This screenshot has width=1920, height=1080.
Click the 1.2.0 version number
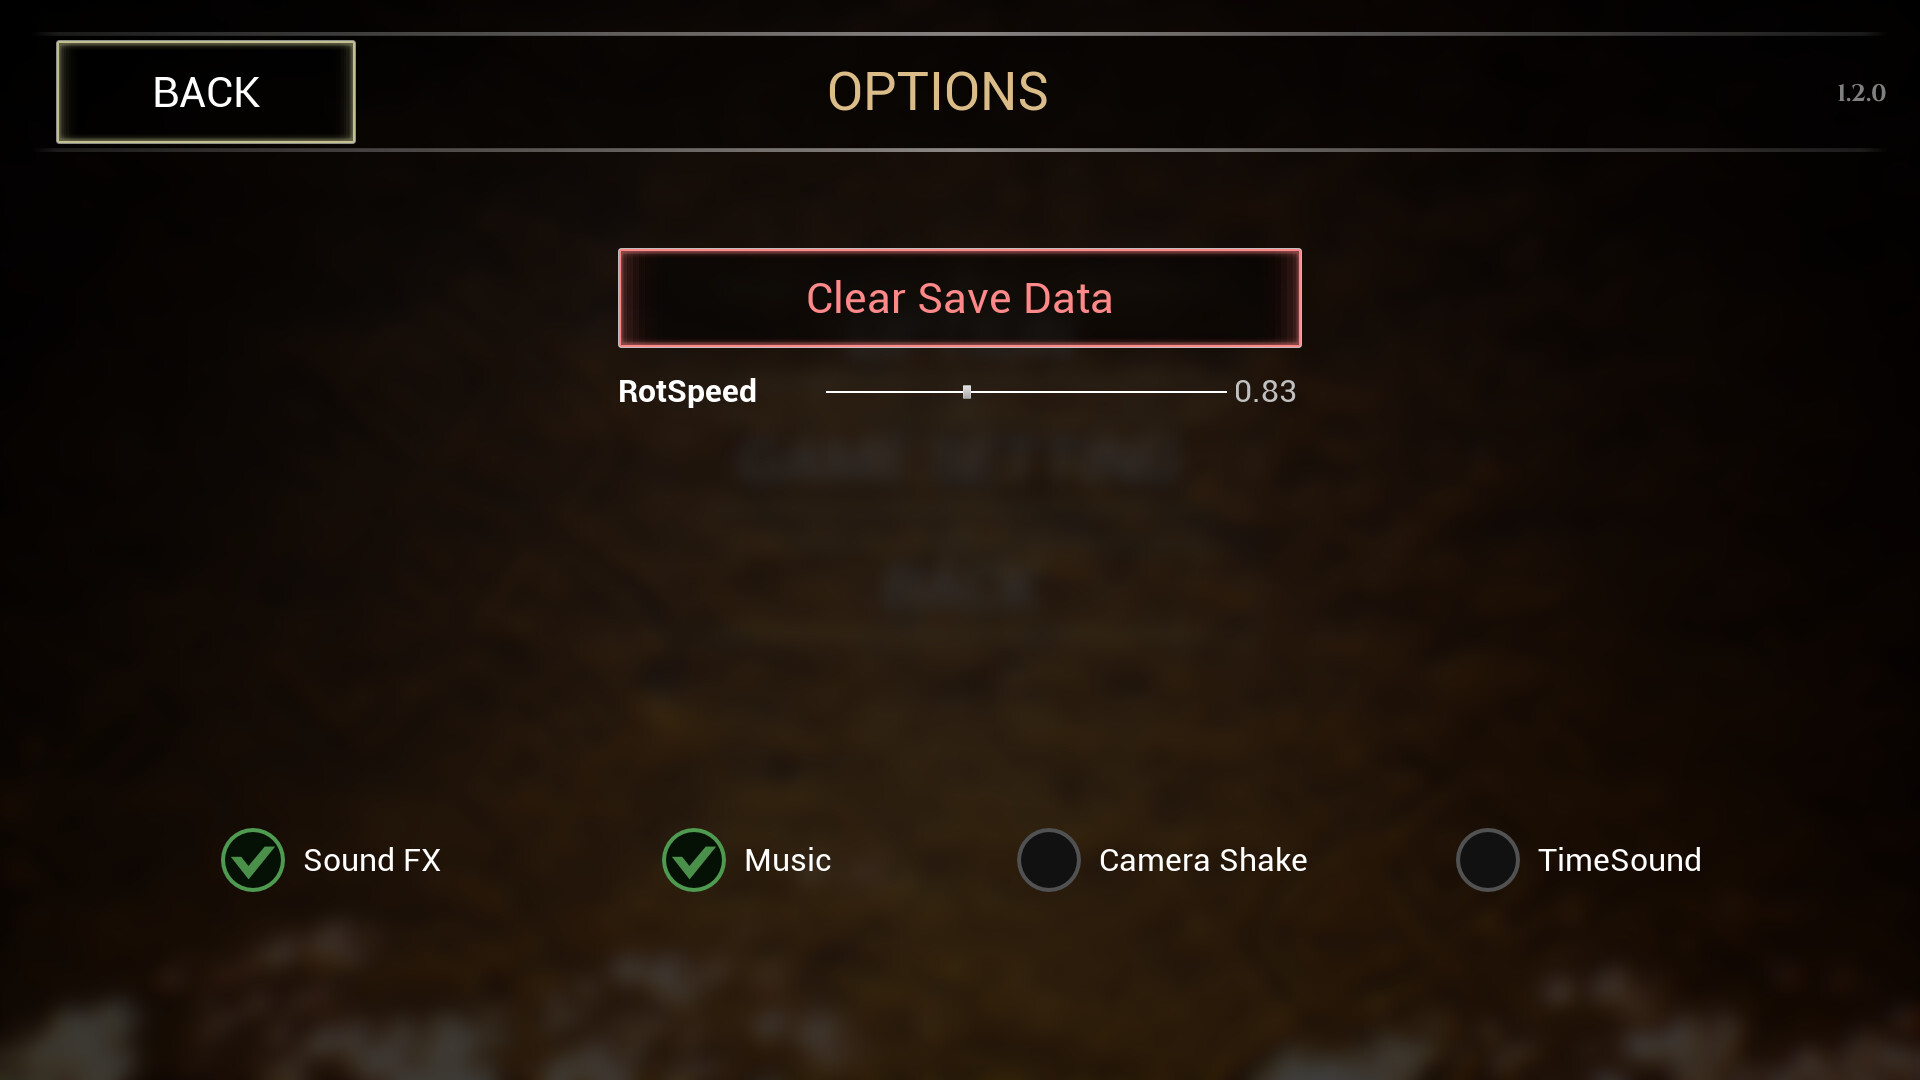[x=1861, y=93]
